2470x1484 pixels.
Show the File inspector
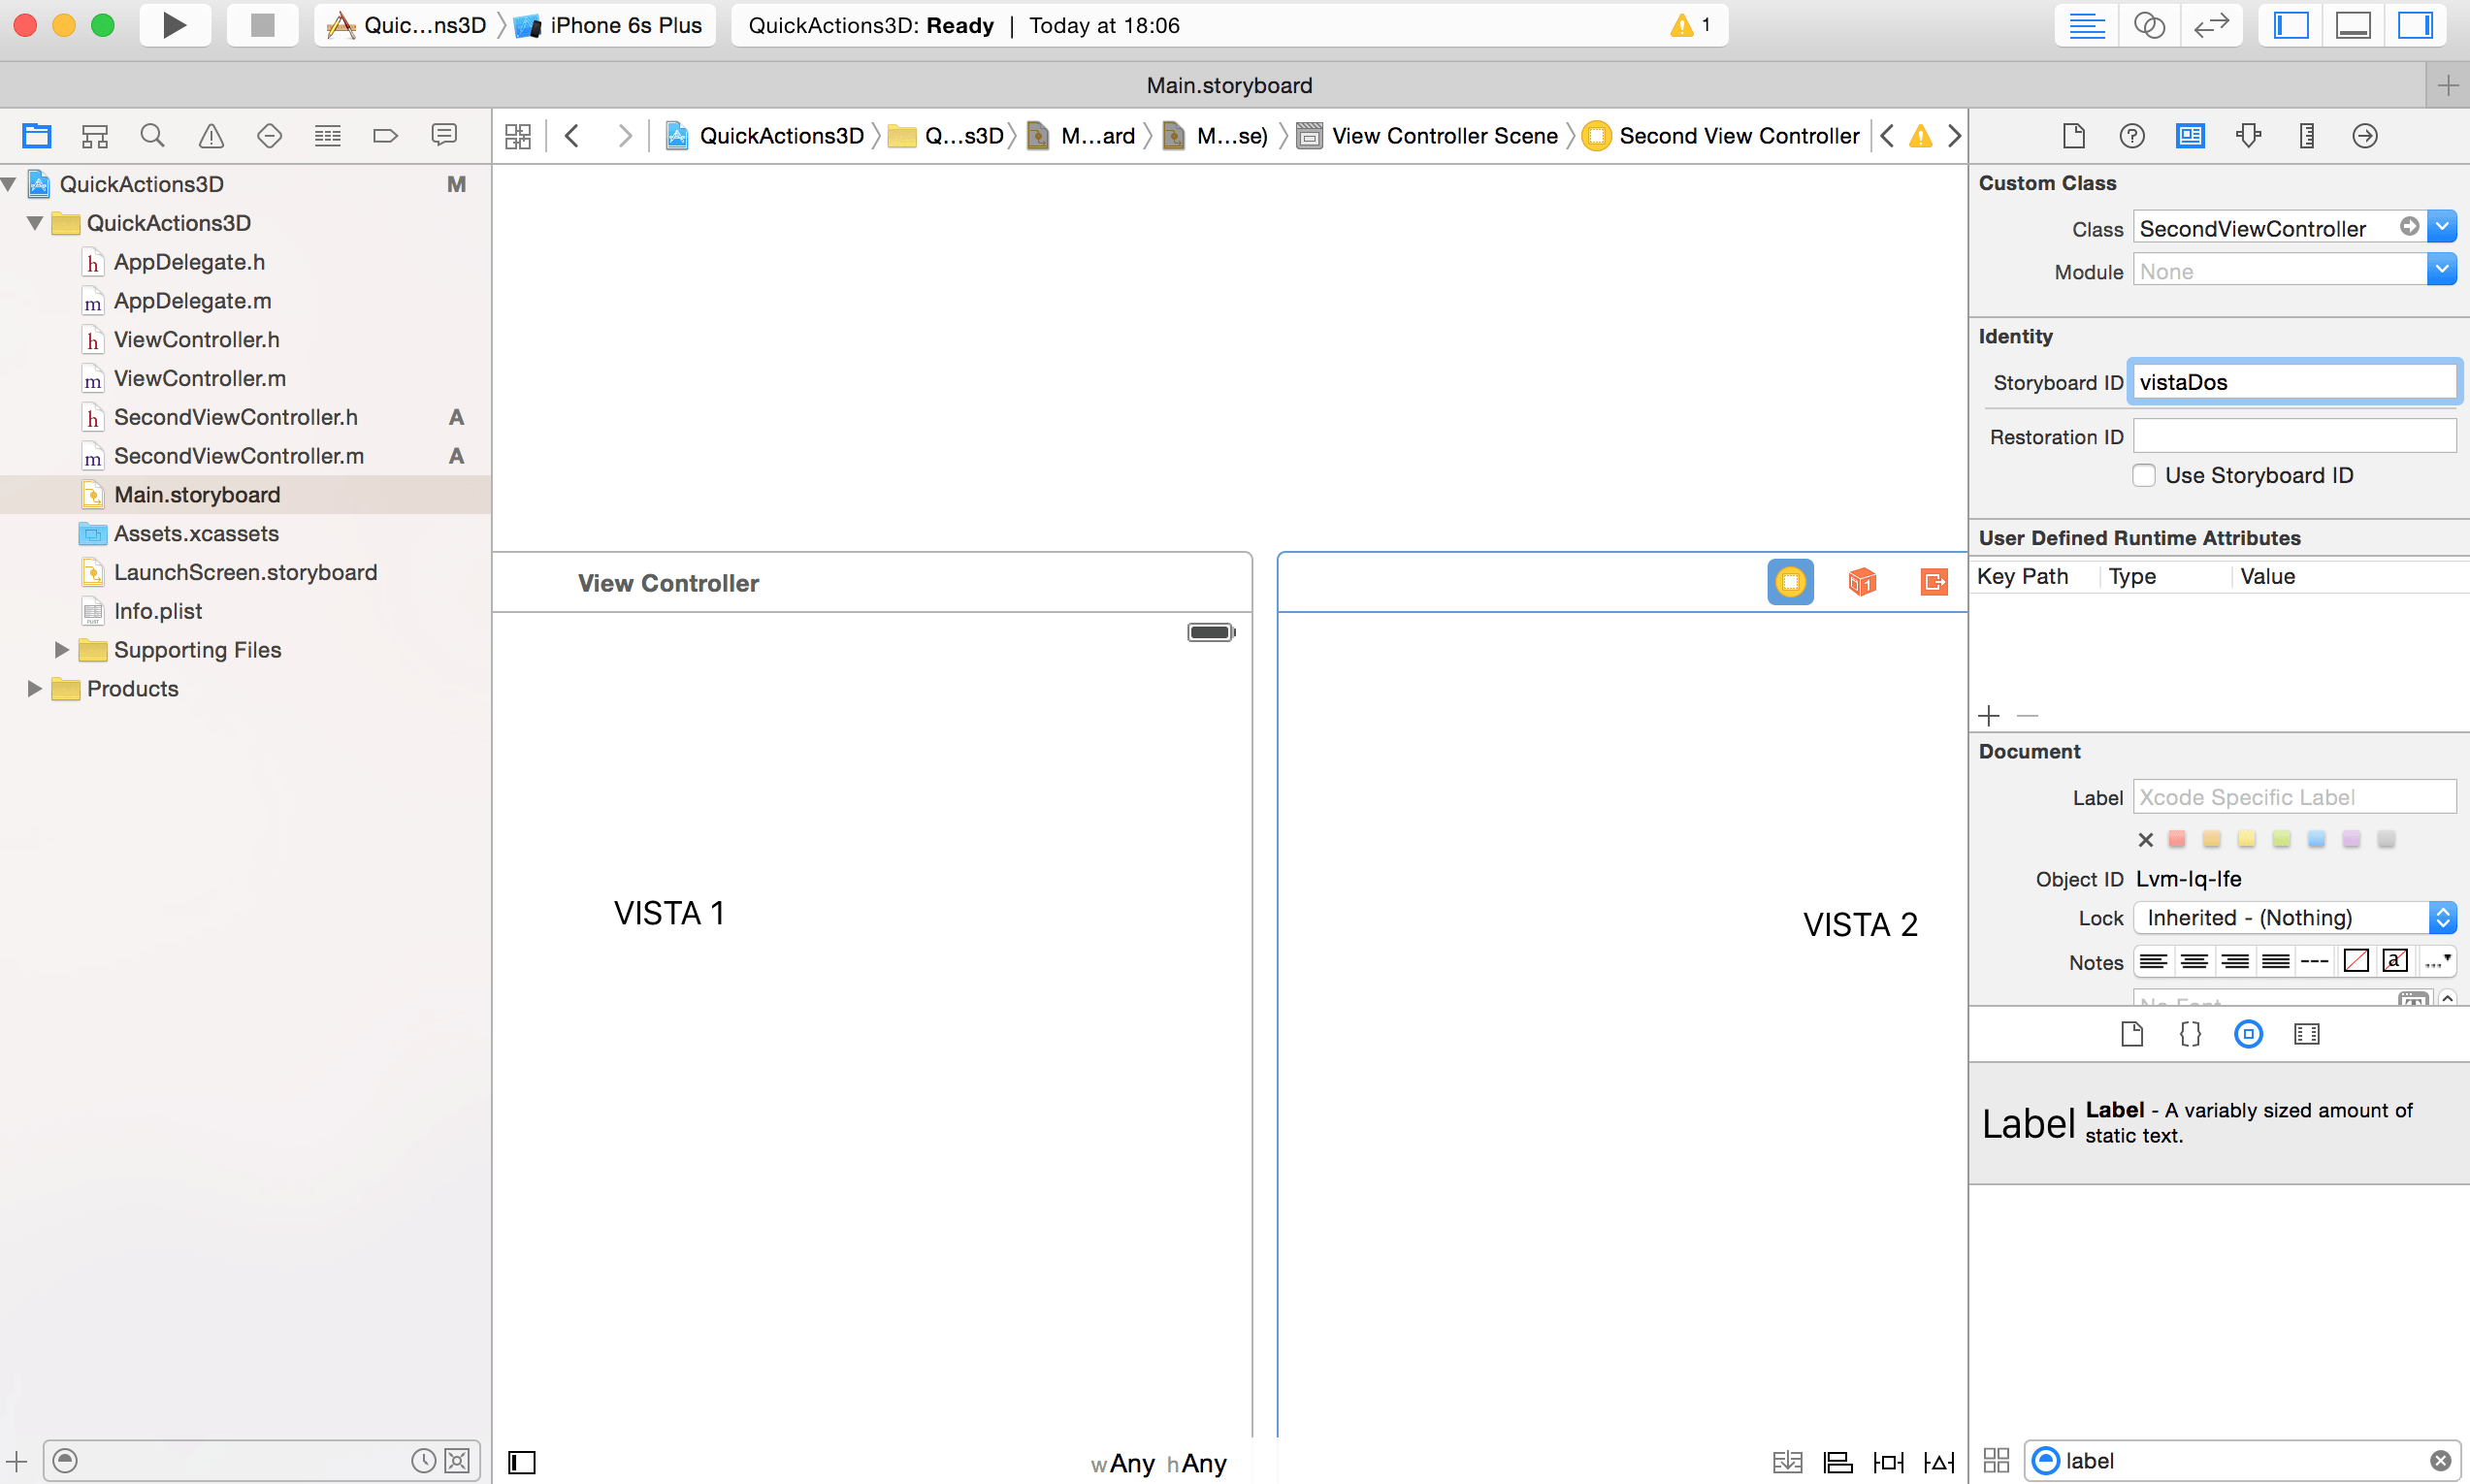[x=2074, y=136]
